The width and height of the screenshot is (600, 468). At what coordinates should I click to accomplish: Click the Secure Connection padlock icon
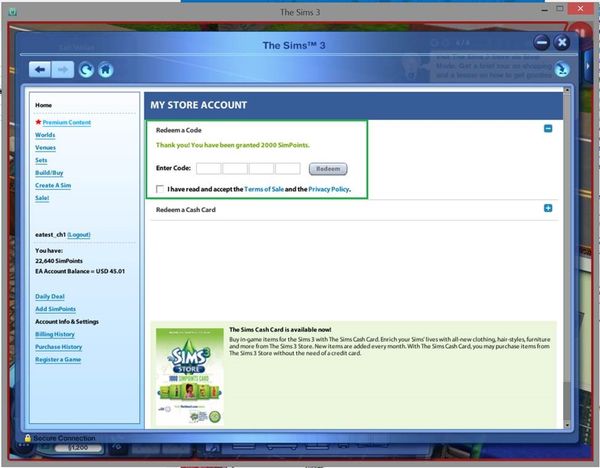tap(27, 438)
